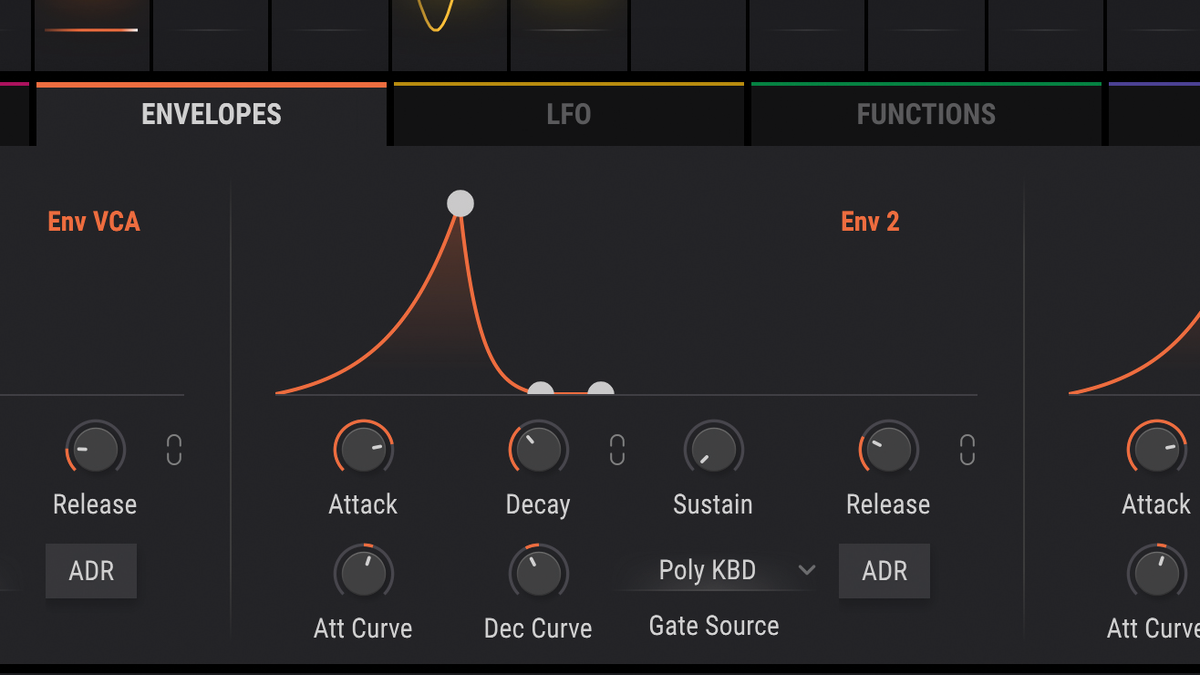Click the orange Env 2 label
Image resolution: width=1200 pixels, height=675 pixels.
pos(868,221)
